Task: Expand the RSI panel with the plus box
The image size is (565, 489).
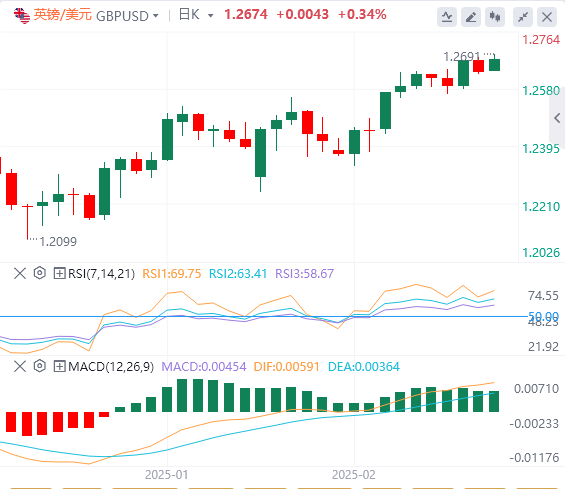Action: tap(59, 274)
